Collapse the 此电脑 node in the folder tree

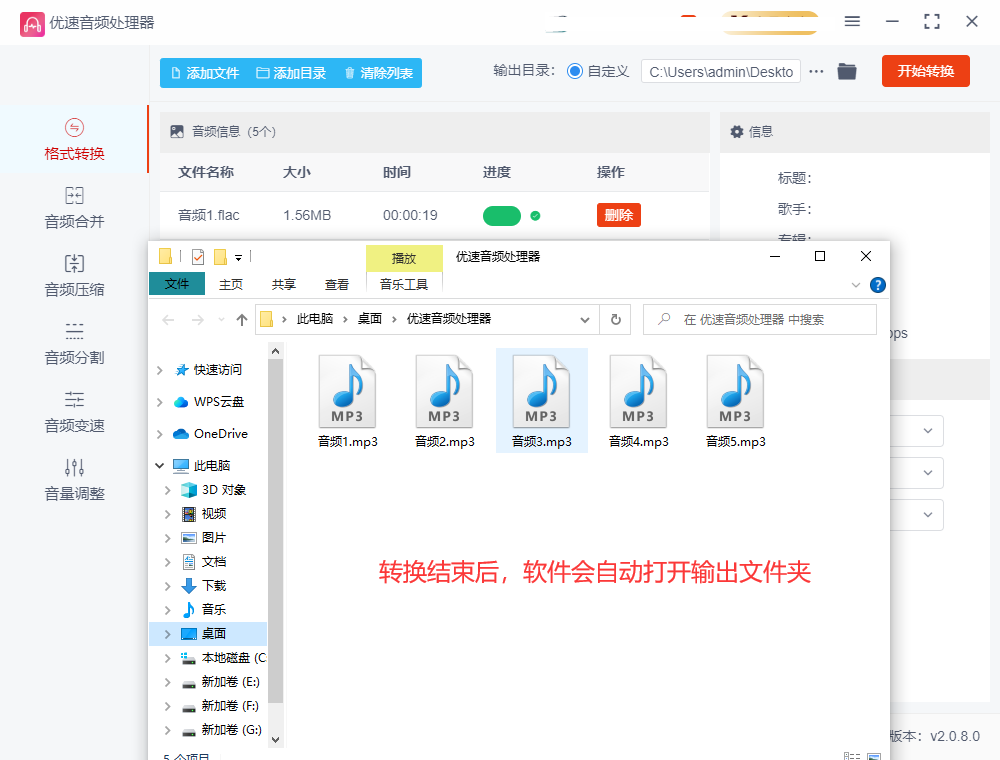click(x=158, y=465)
